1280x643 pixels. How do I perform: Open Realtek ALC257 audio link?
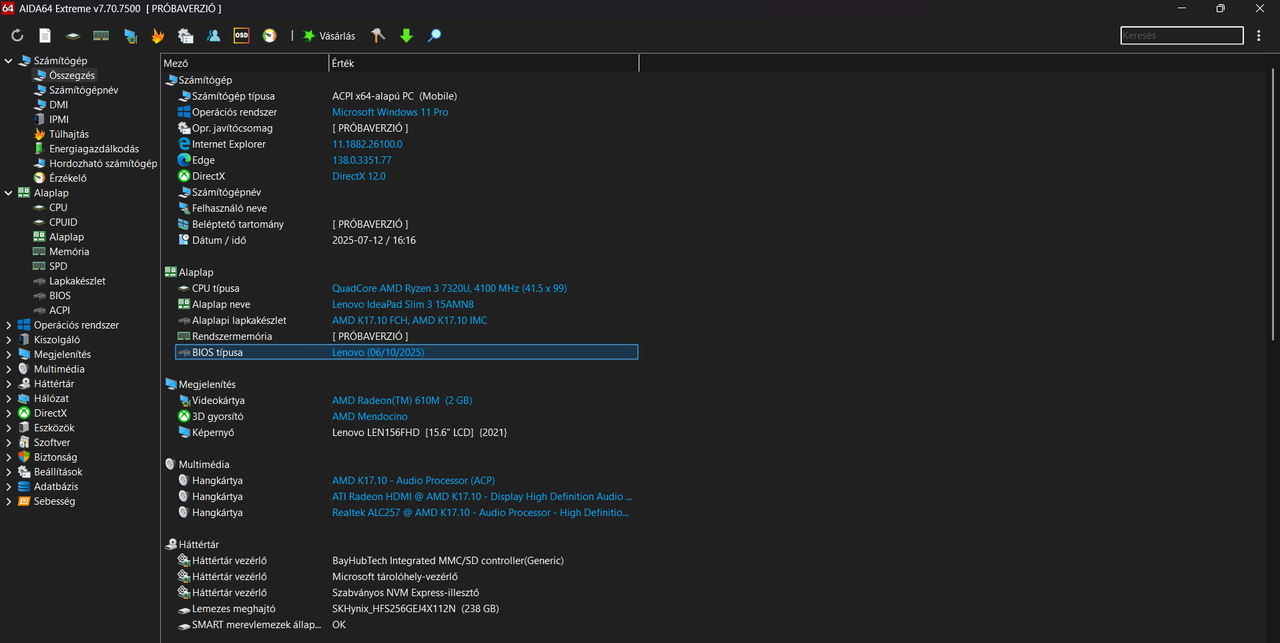click(482, 512)
